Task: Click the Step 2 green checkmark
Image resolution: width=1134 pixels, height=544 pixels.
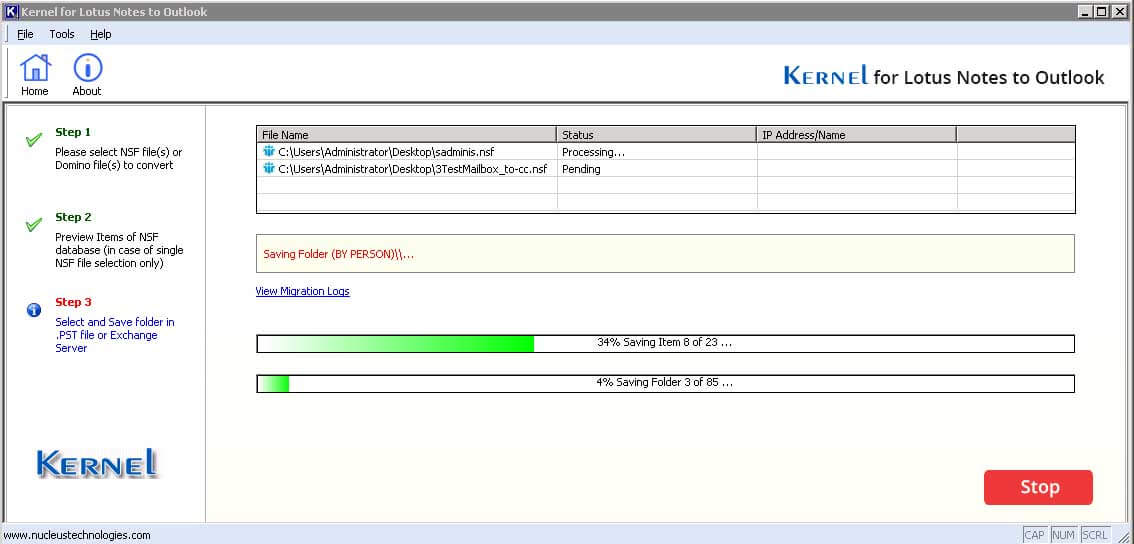Action: point(34,225)
